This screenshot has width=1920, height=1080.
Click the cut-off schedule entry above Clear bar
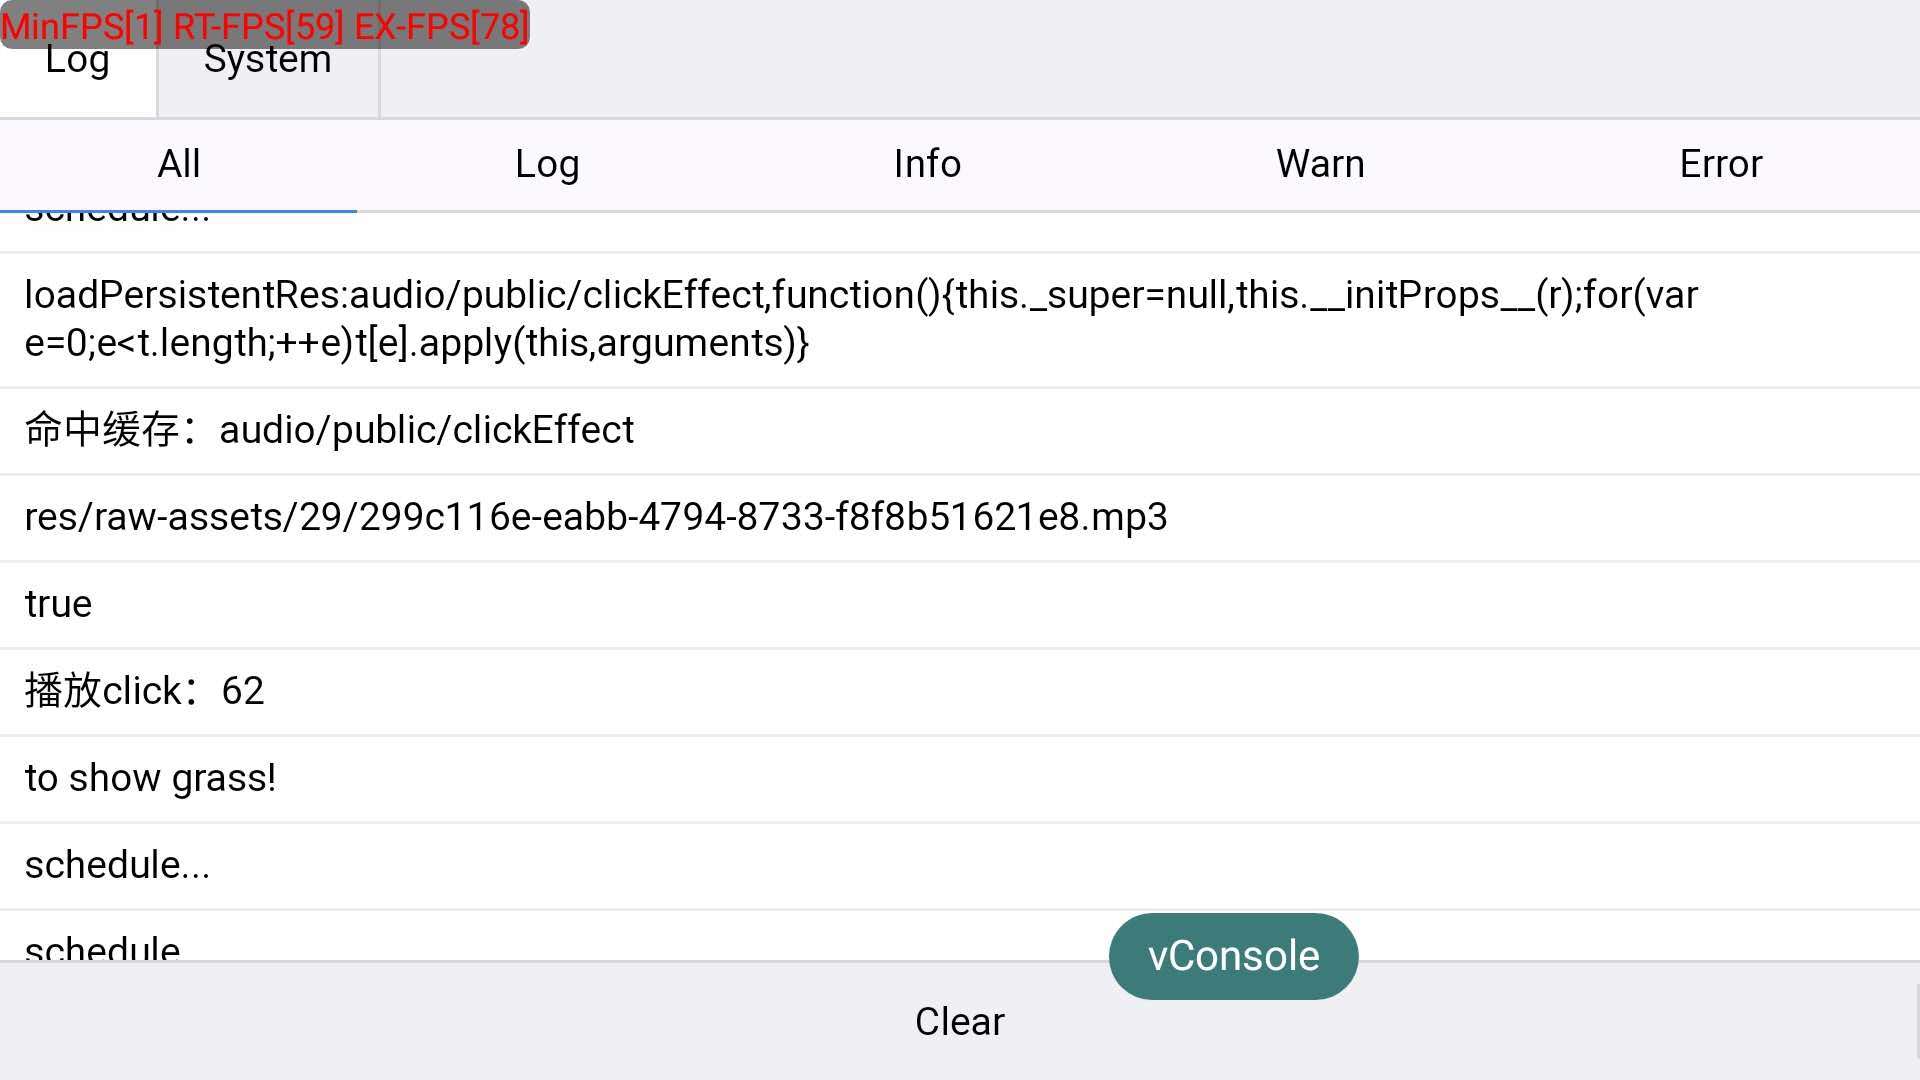[x=102, y=946]
